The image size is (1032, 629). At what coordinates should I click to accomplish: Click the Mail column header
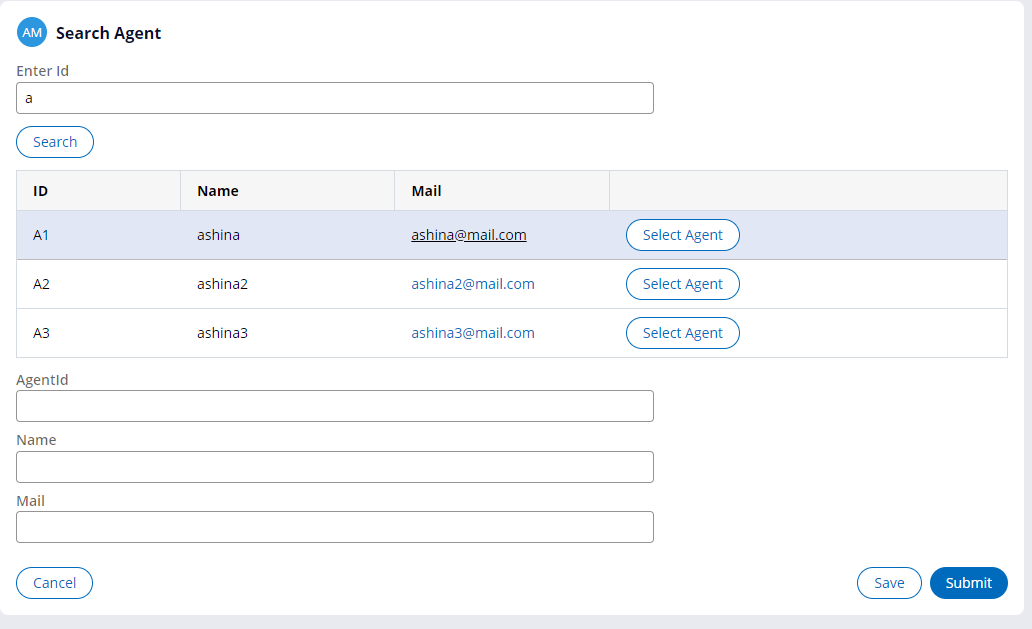coord(424,190)
